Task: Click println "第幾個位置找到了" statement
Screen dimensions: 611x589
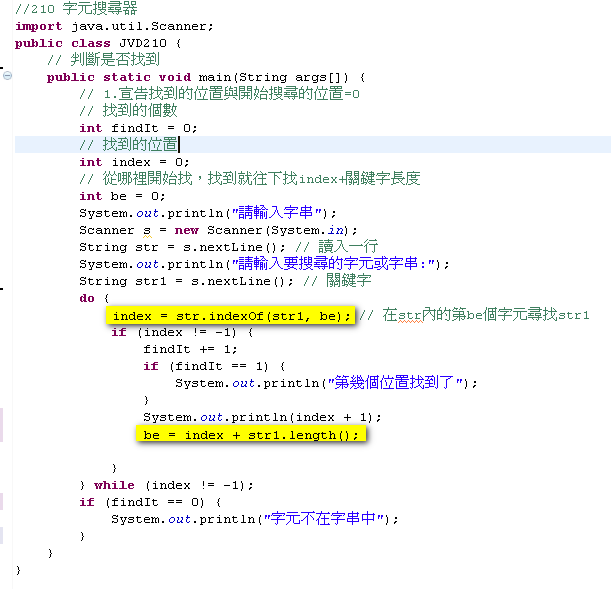Action: (x=326, y=383)
